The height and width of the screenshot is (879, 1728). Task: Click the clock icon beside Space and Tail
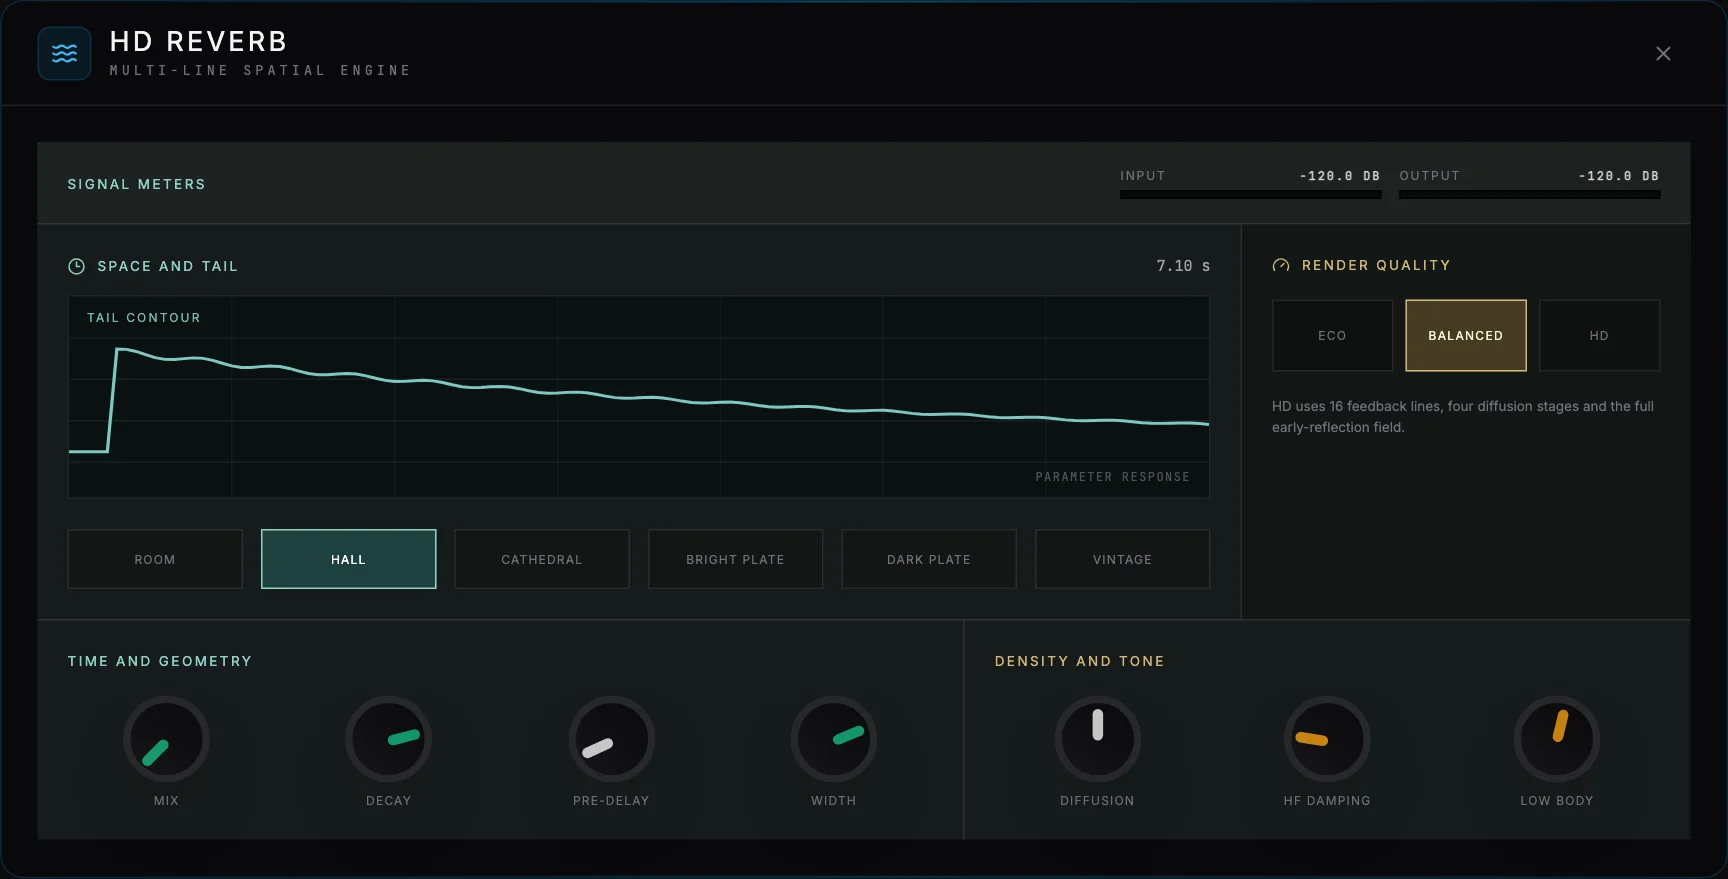coord(76,266)
